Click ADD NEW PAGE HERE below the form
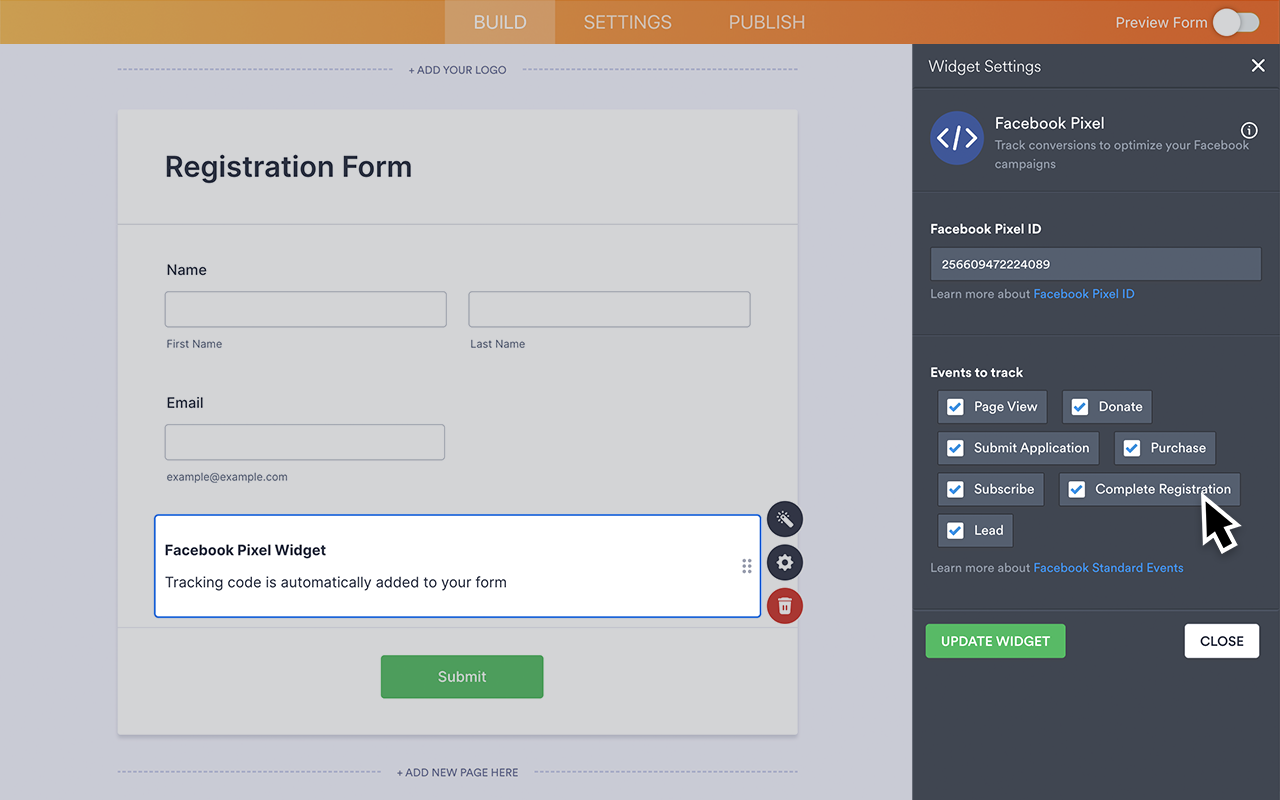1280x800 pixels. pos(457,772)
